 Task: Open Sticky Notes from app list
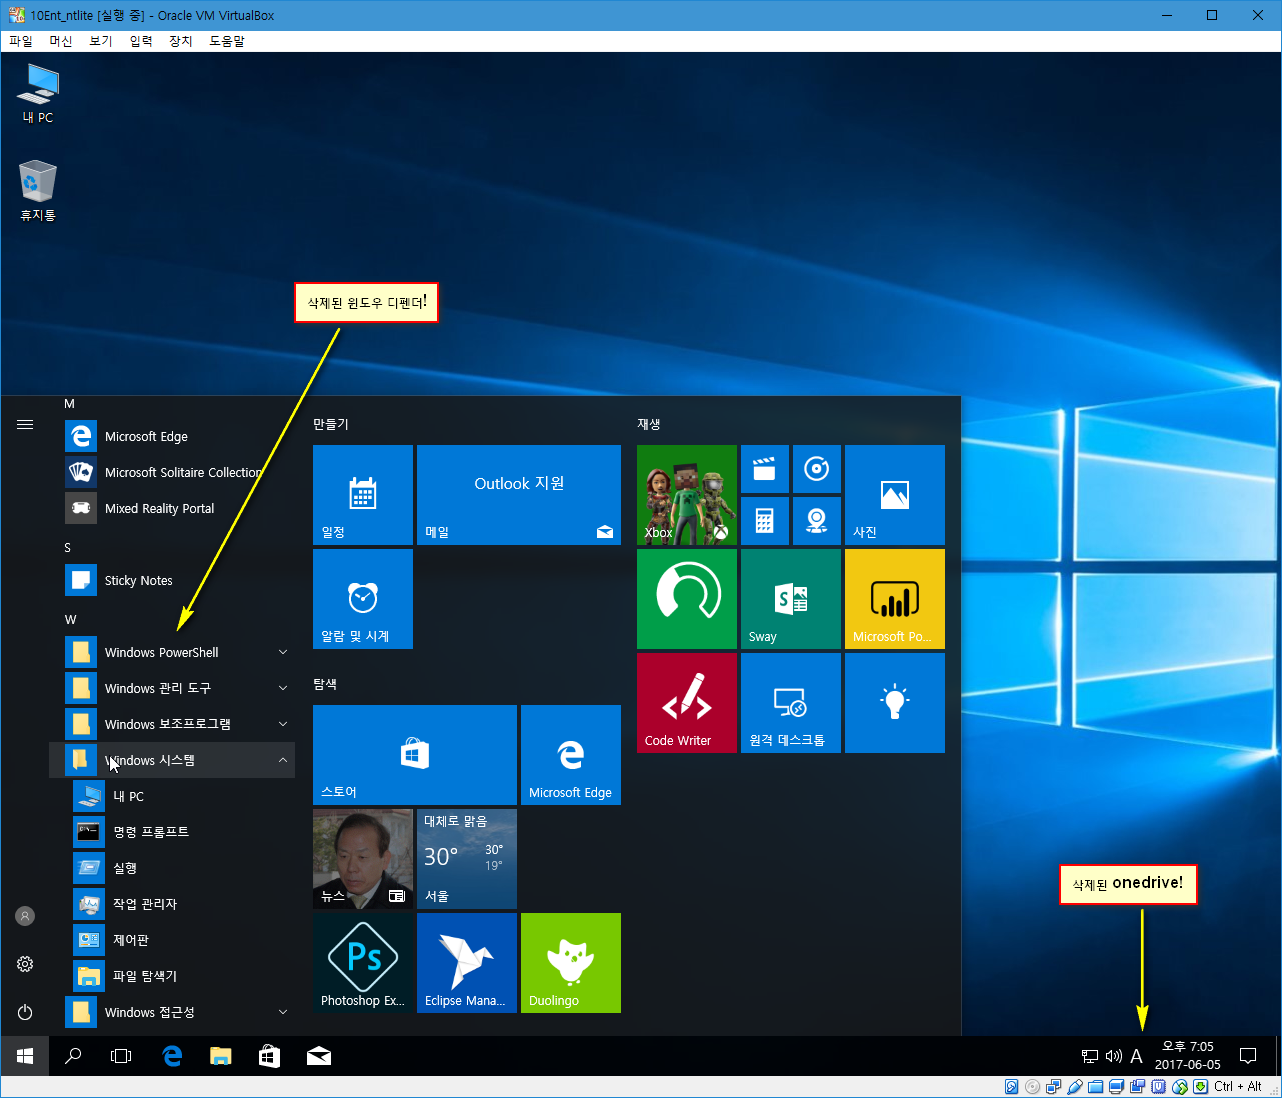[172, 580]
